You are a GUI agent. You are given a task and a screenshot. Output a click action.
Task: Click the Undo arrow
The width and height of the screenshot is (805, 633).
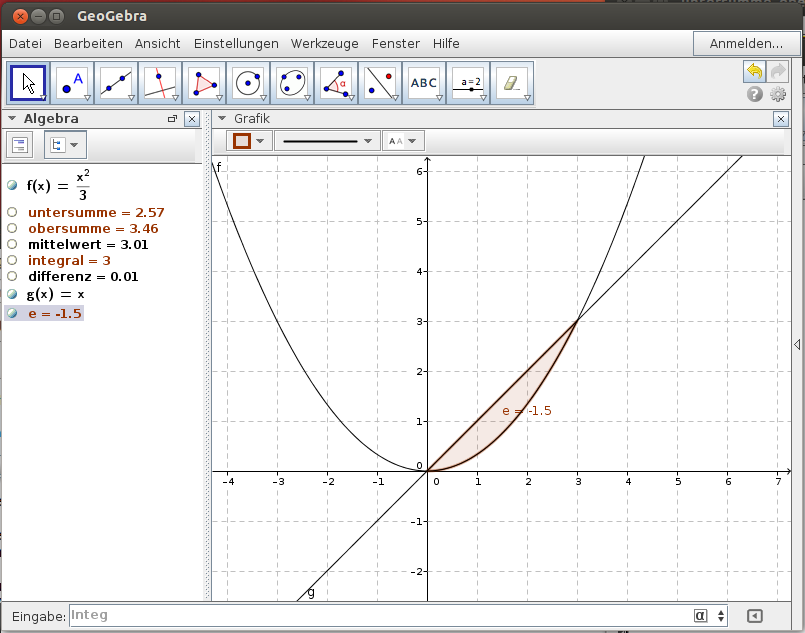pyautogui.click(x=754, y=71)
